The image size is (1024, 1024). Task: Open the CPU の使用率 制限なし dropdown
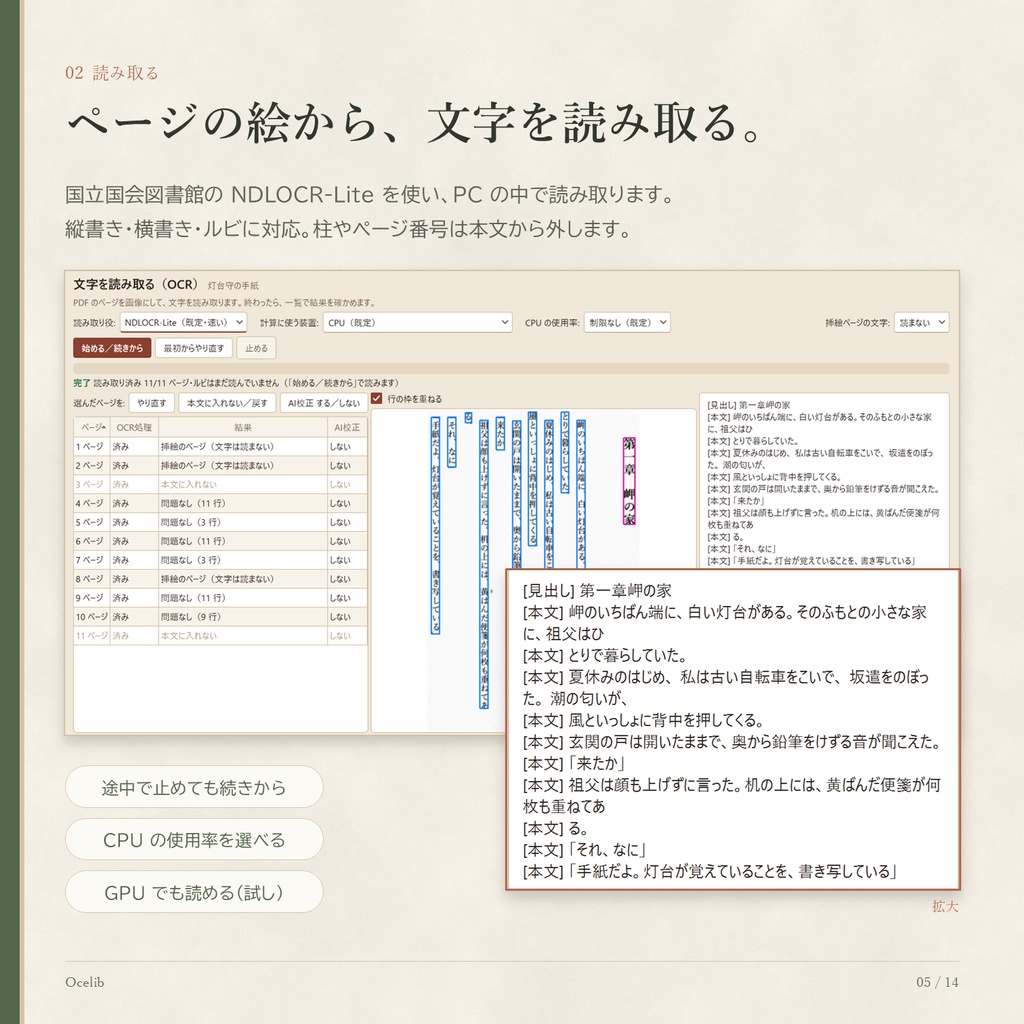pyautogui.click(x=627, y=323)
